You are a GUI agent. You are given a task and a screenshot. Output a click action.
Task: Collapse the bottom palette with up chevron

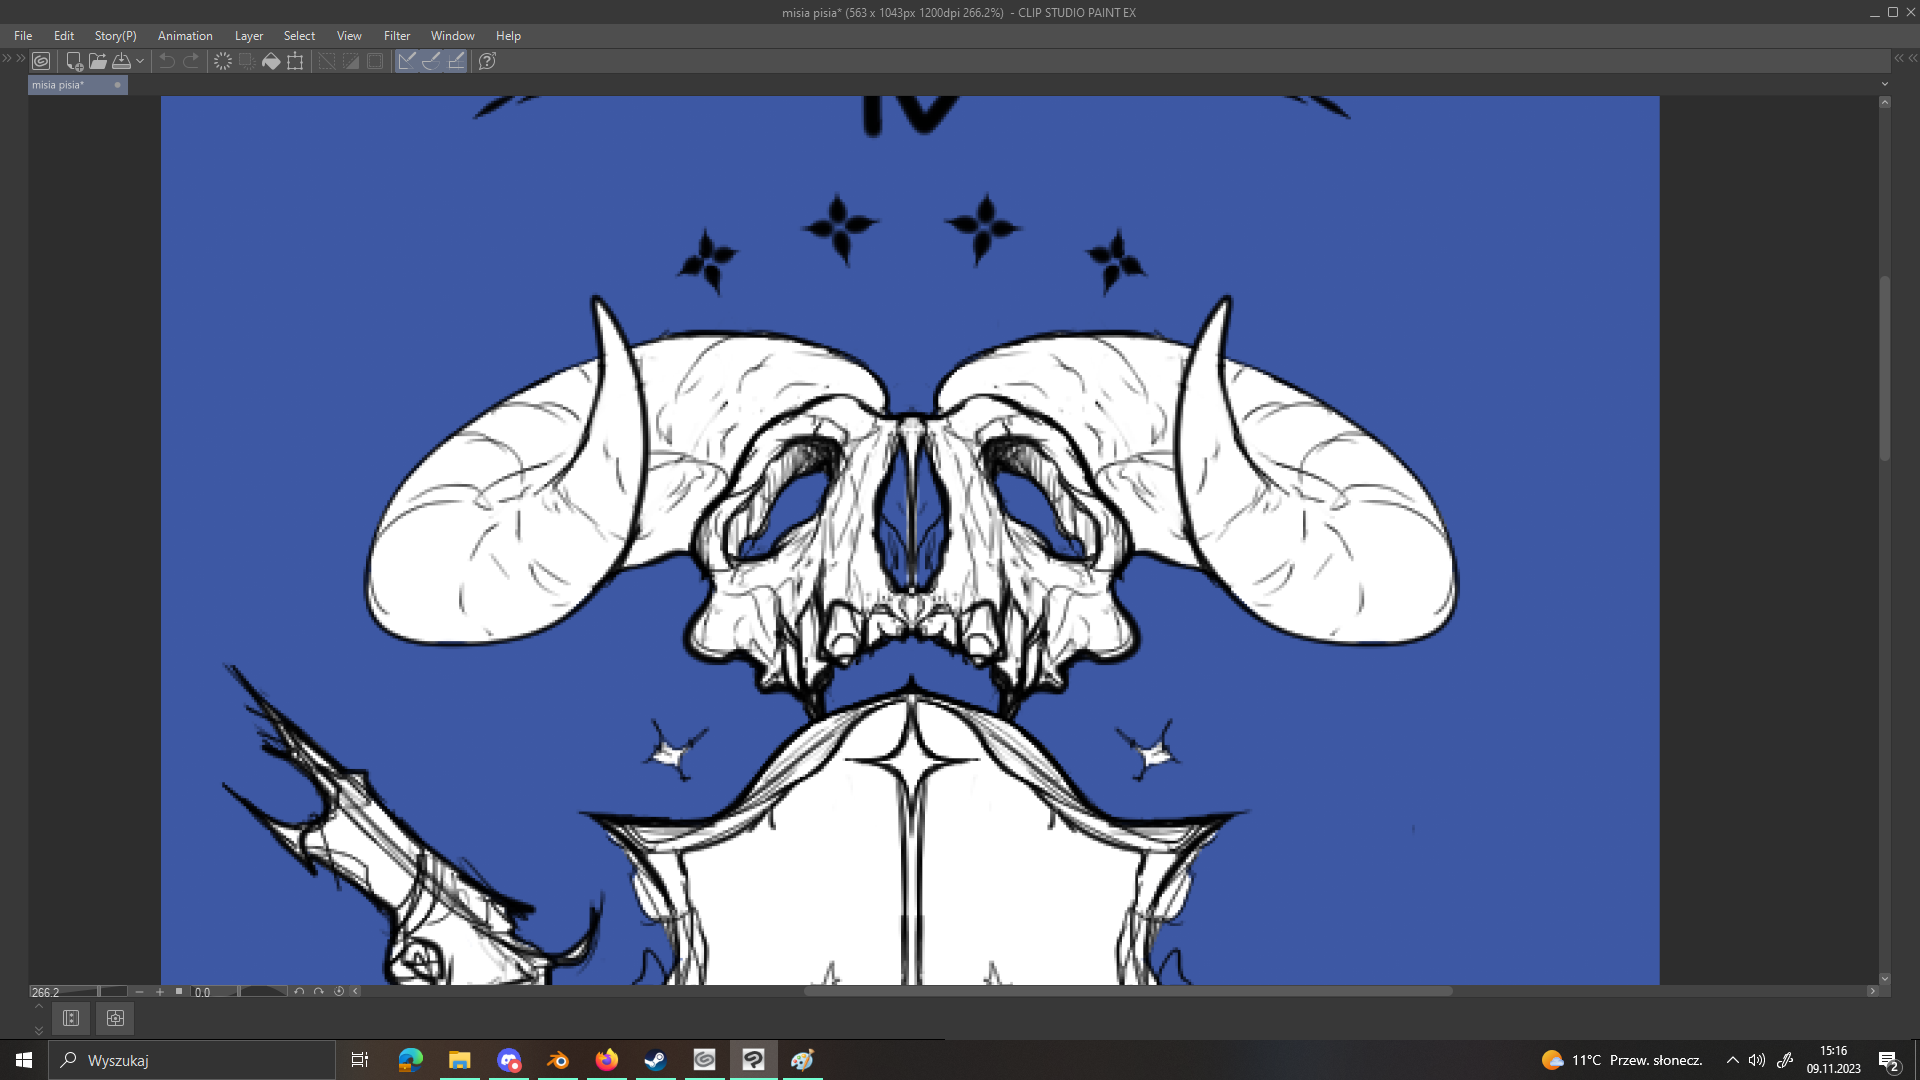[x=39, y=1007]
